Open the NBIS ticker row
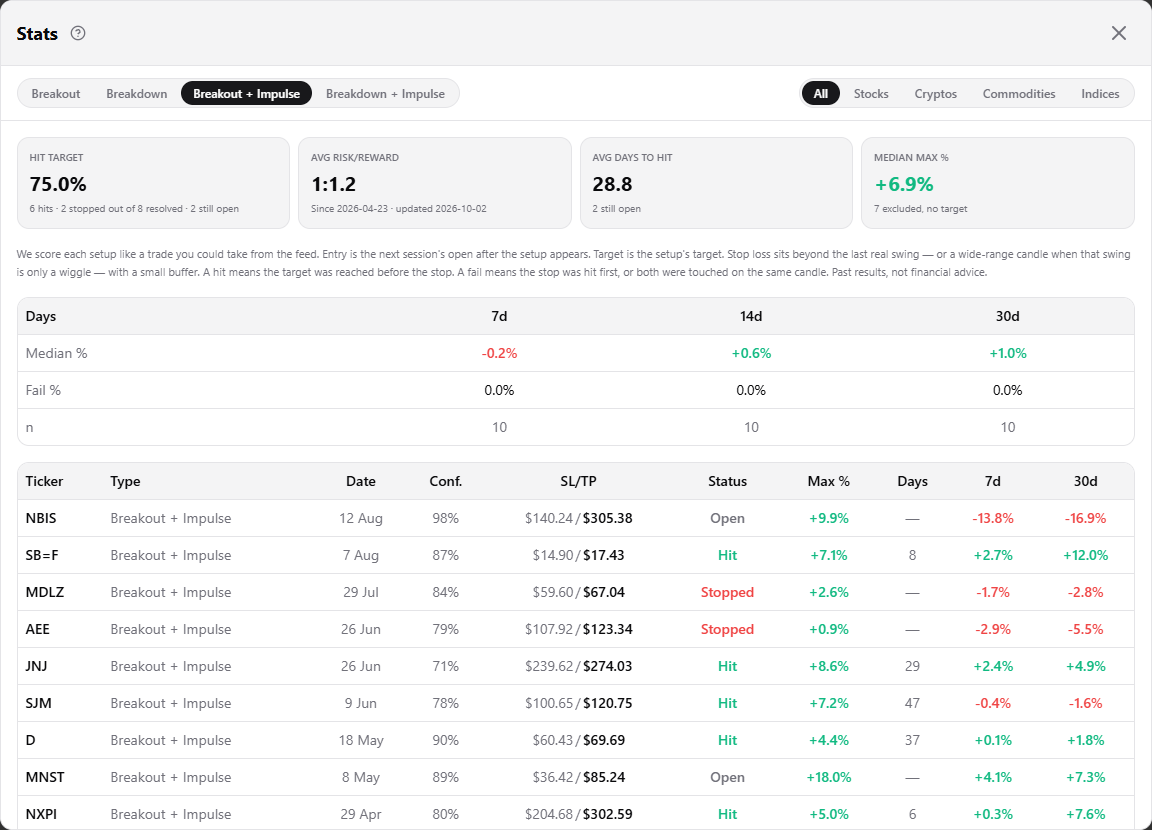The image size is (1152, 830). (575, 518)
